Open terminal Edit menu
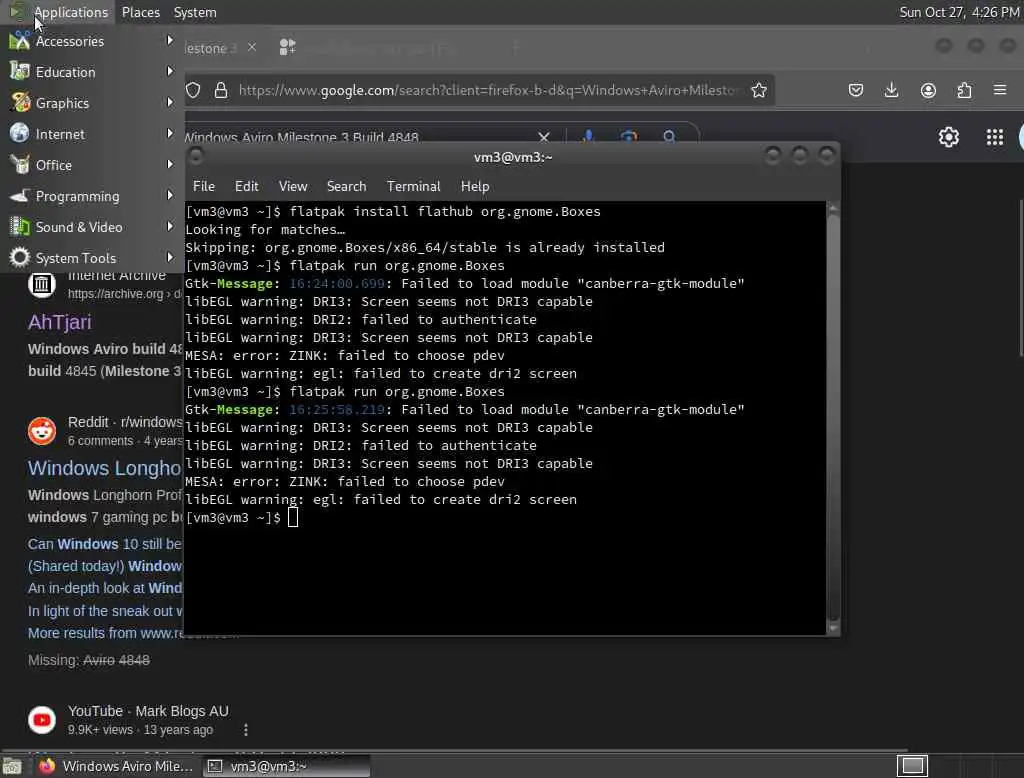This screenshot has height=778, width=1024. click(246, 186)
